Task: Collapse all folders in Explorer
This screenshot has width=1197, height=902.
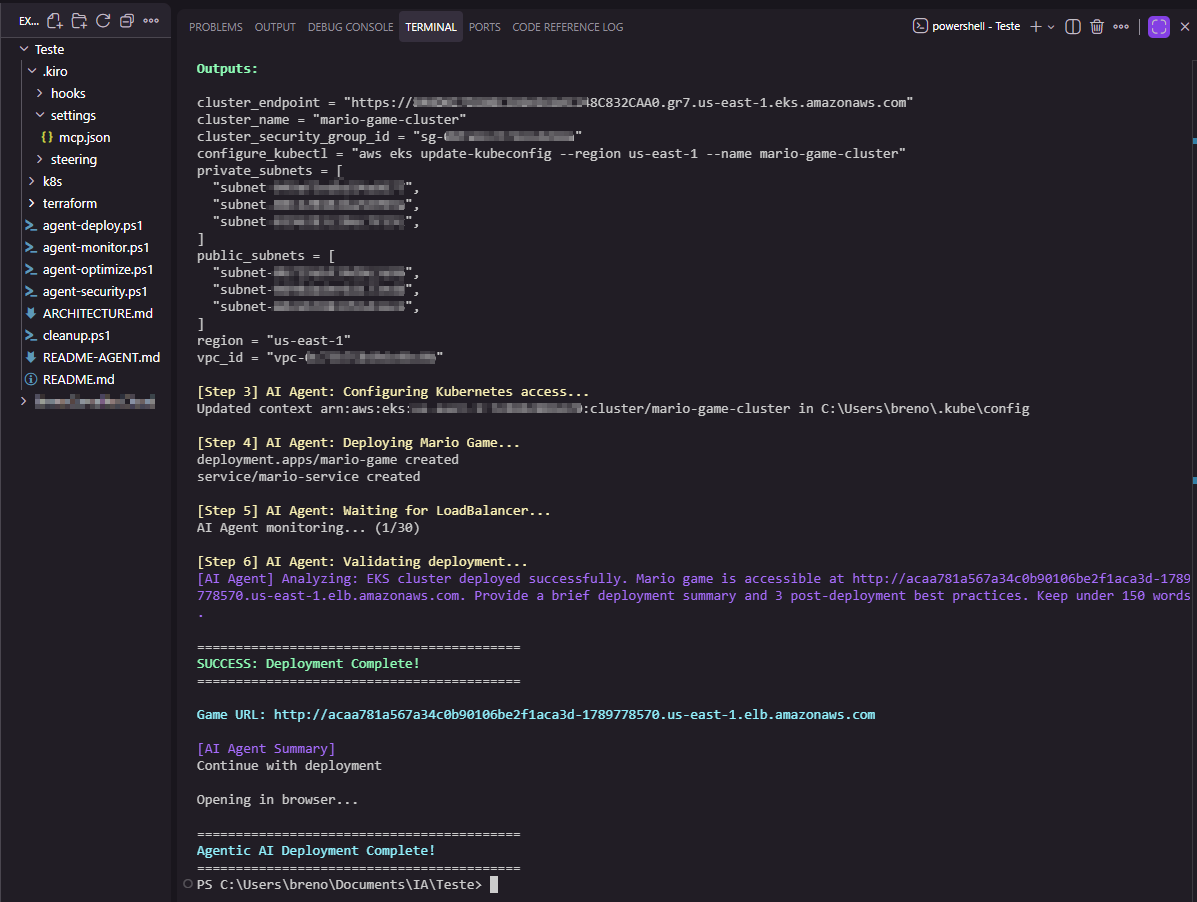Action: coord(126,20)
